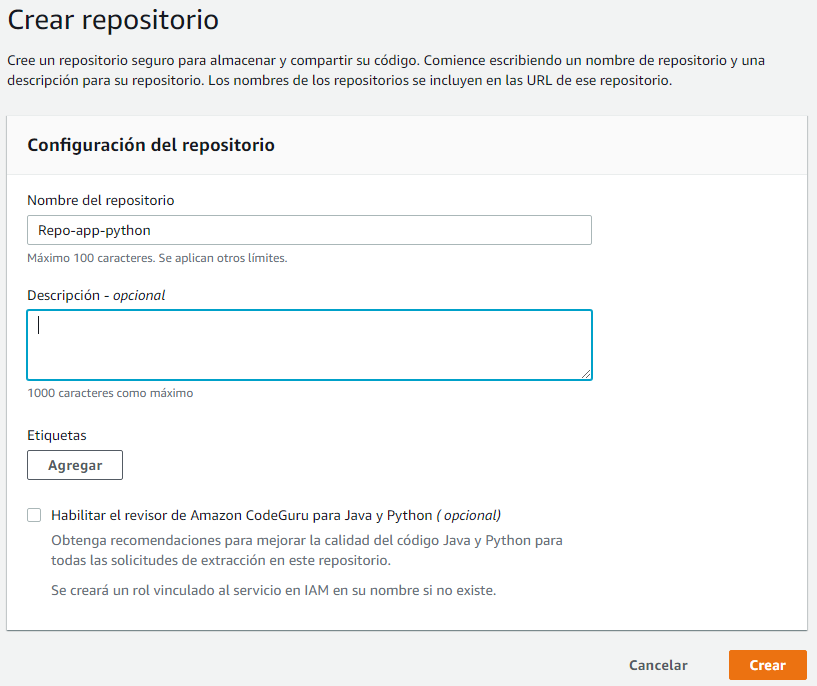817x686 pixels.
Task: Enable the Amazon CodeGuru reviewer checkbox
Action: pos(34,515)
